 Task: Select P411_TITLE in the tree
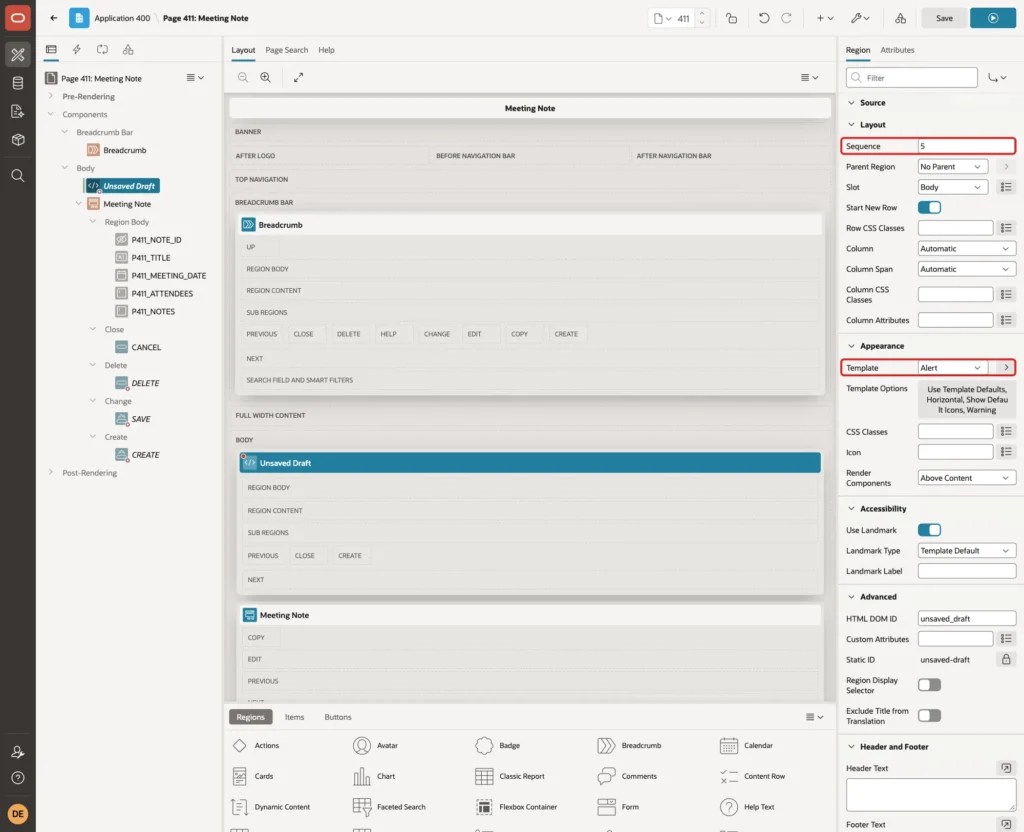pyautogui.click(x=151, y=257)
